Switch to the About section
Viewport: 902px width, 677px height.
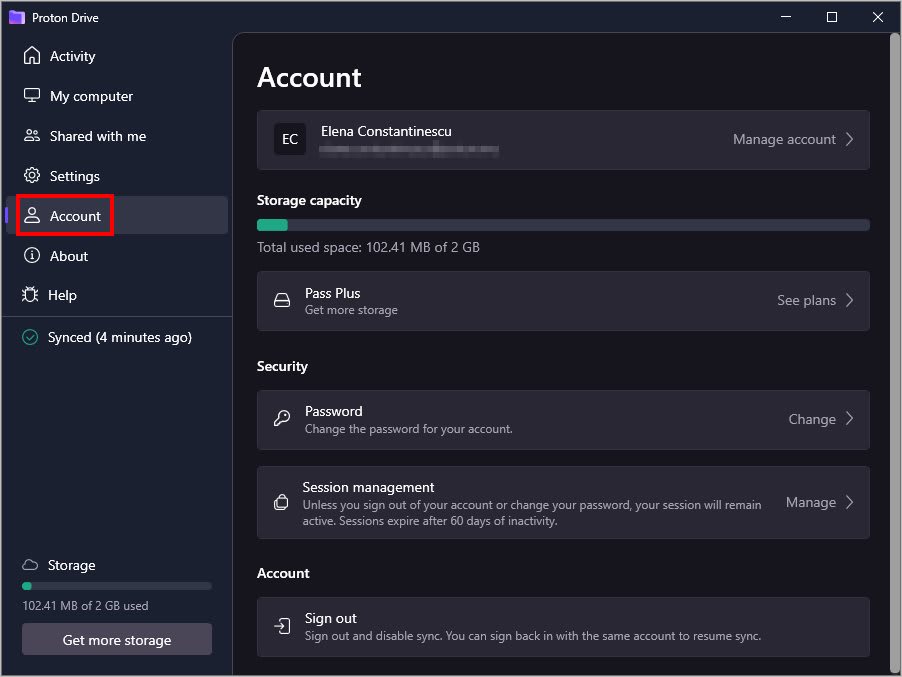[x=69, y=256]
